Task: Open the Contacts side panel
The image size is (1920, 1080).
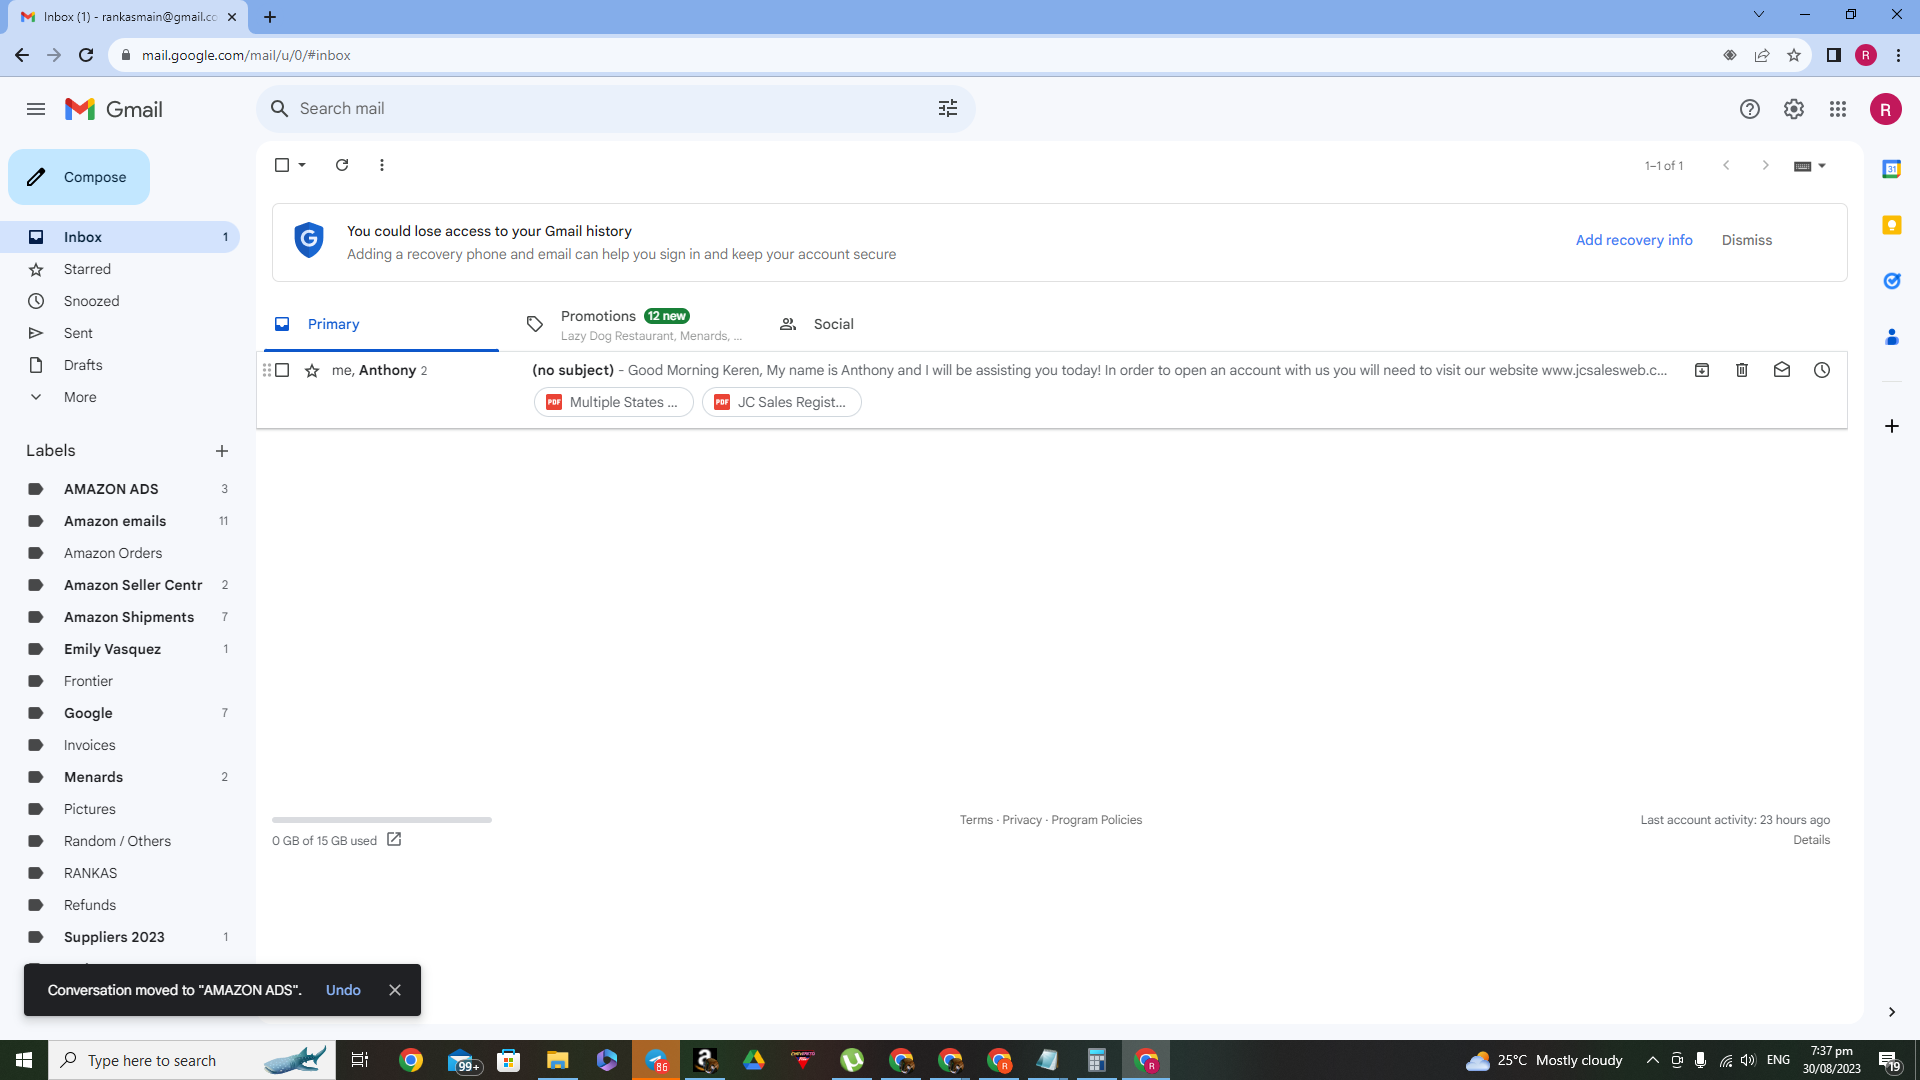Action: pyautogui.click(x=1892, y=337)
